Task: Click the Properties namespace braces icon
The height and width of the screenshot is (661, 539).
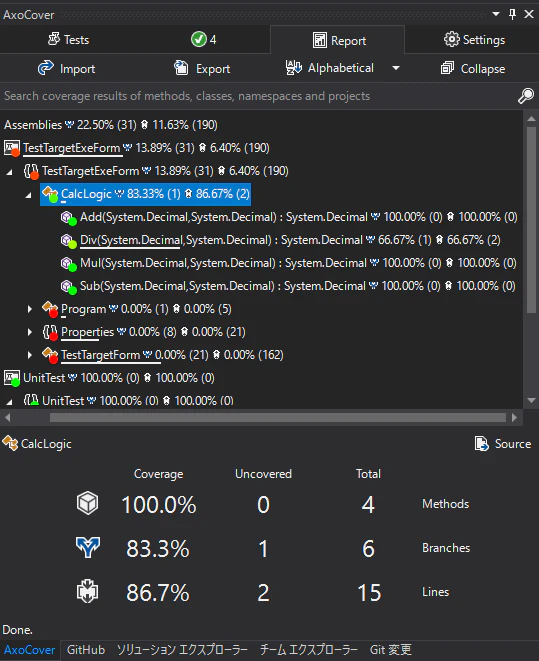Action: pos(50,332)
